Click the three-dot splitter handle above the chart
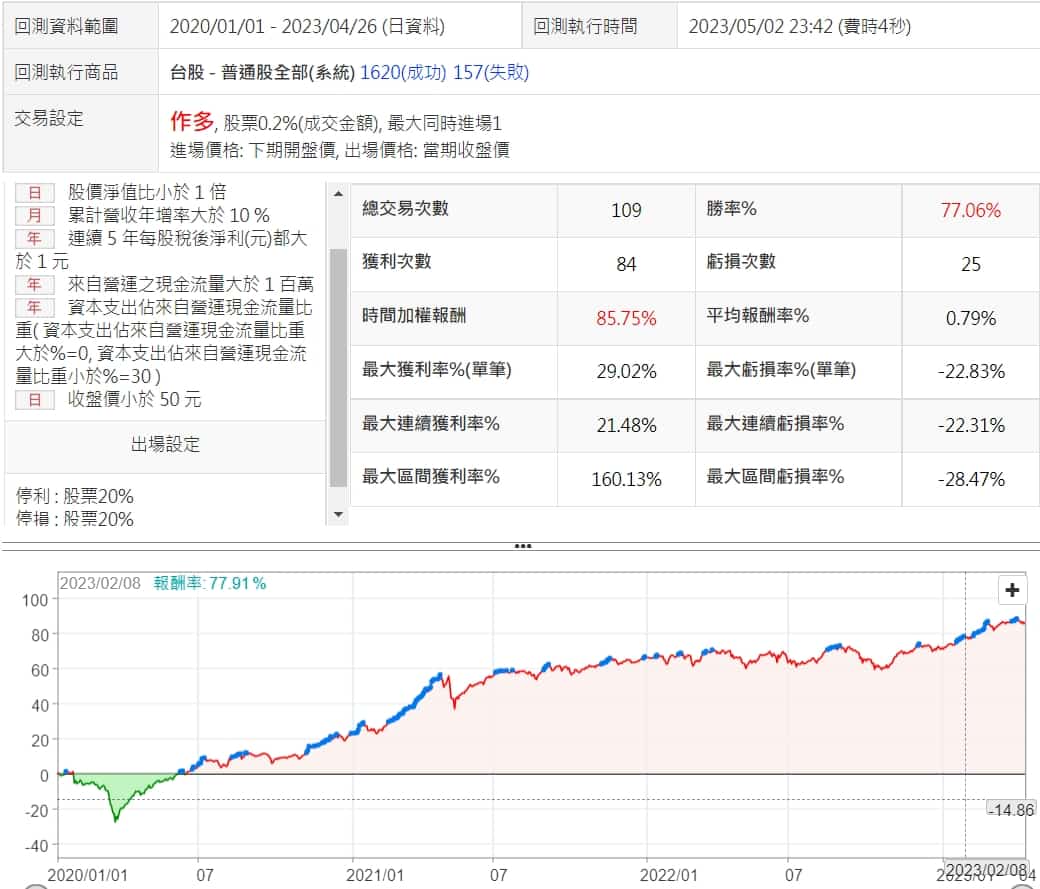This screenshot has width=1040, height=889. click(521, 547)
